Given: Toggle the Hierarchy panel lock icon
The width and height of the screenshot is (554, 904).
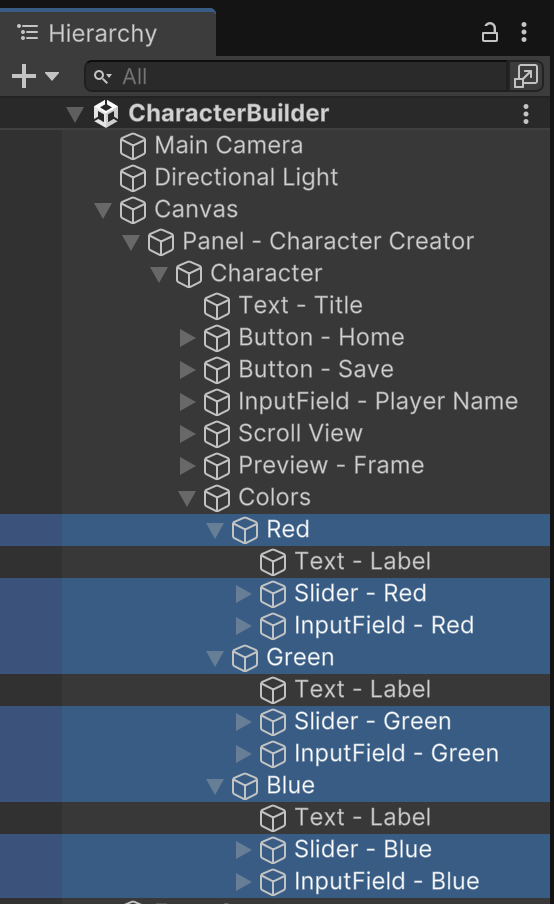Looking at the screenshot, I should point(489,33).
